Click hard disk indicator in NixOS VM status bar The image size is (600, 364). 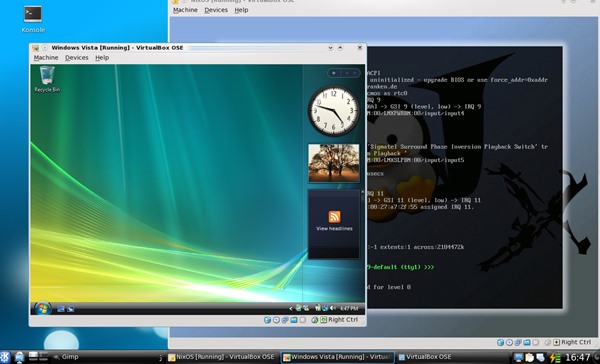501,343
